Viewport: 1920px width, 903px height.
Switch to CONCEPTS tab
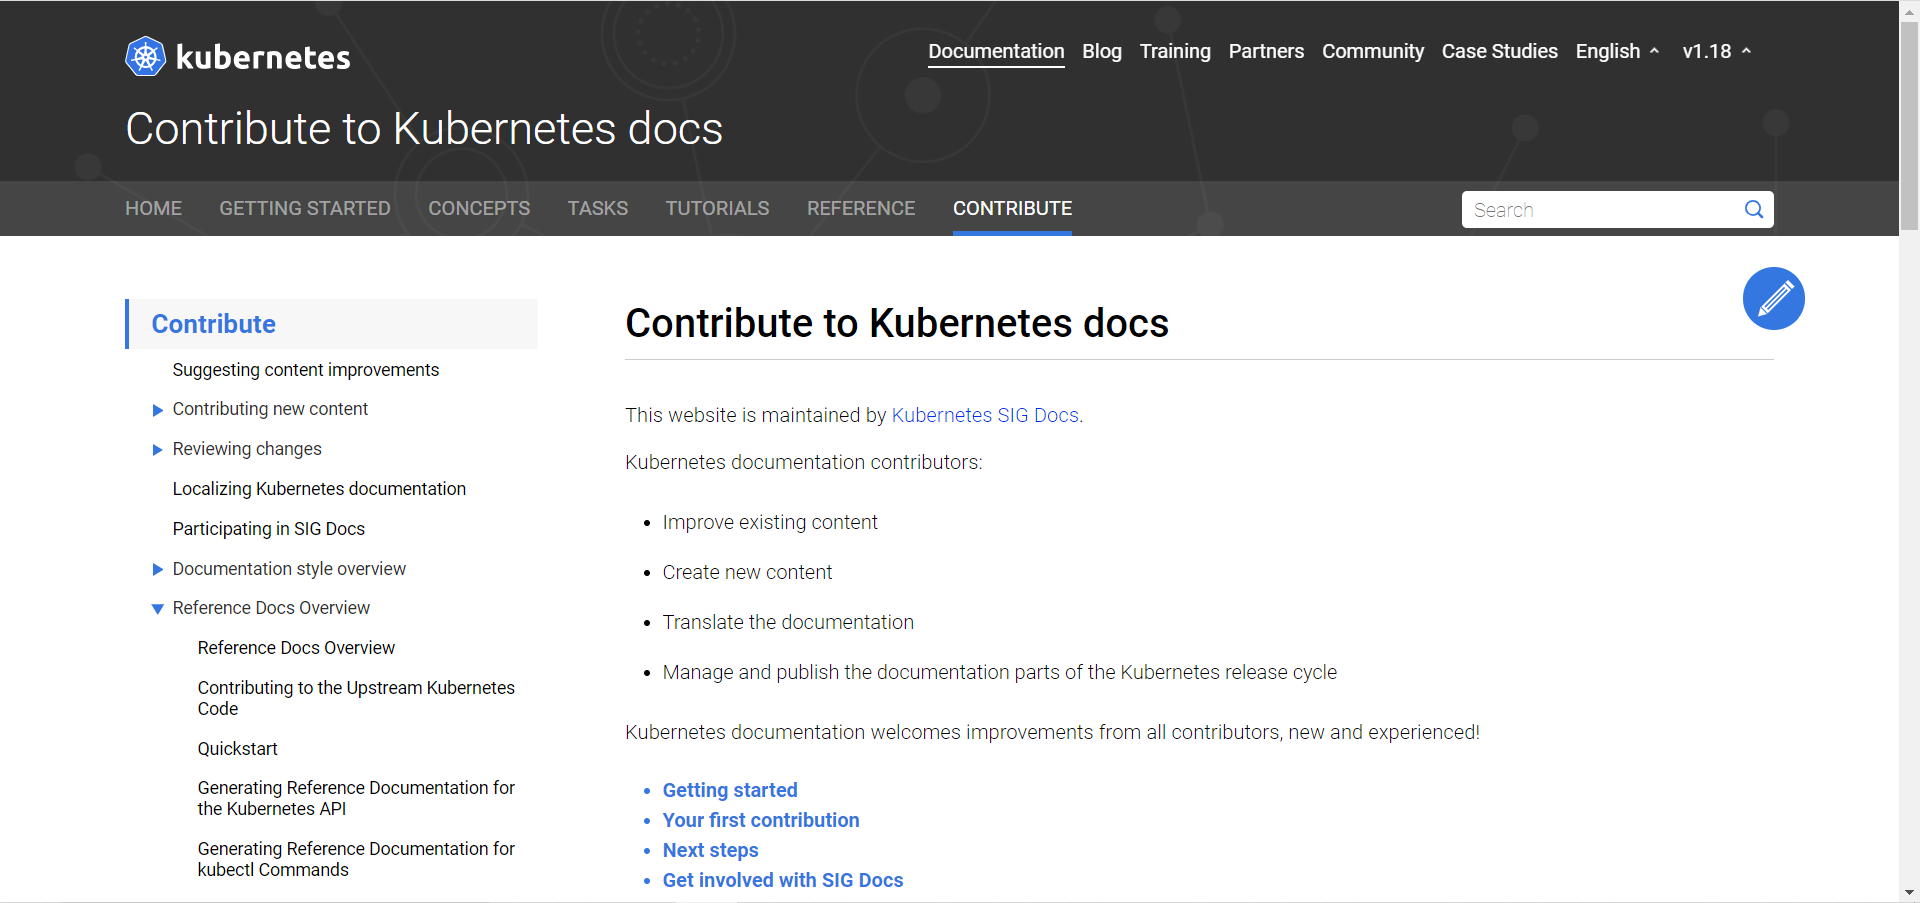[x=479, y=208]
